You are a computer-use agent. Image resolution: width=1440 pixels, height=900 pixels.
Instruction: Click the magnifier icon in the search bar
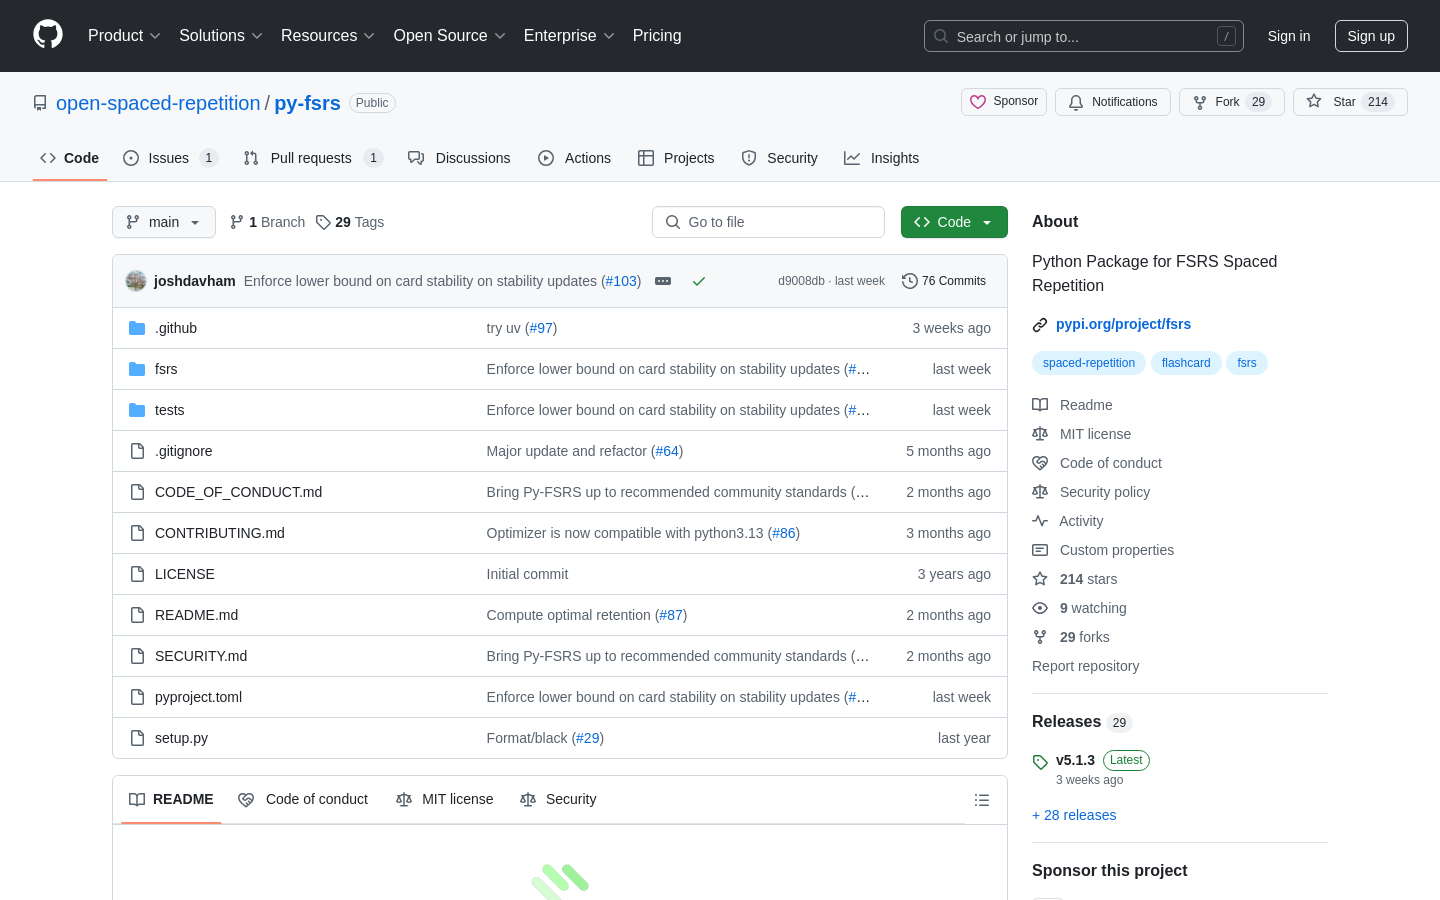(x=941, y=36)
